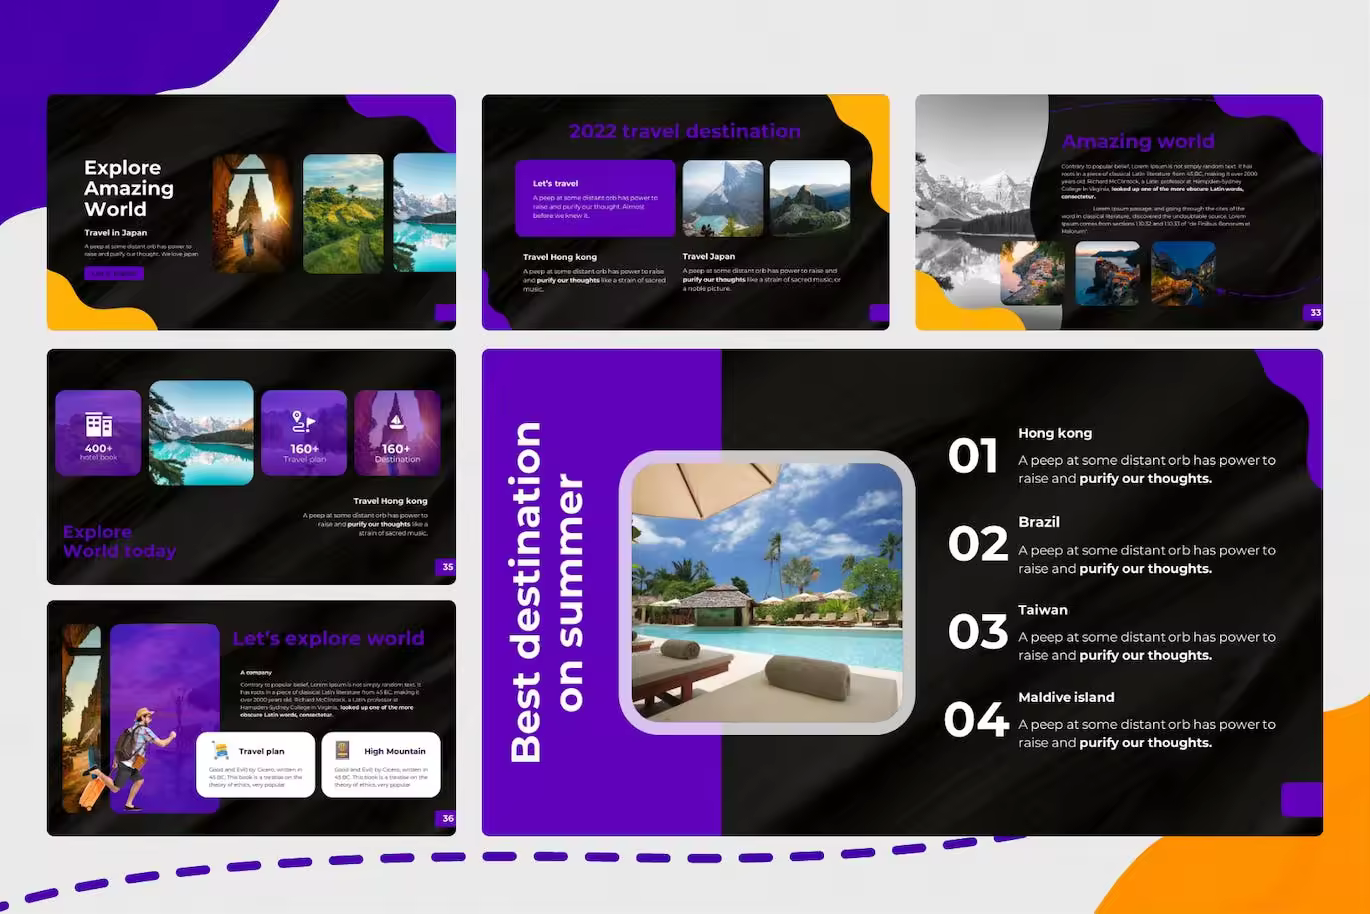Select the green hill path photo
This screenshot has height=914, width=1370.
(x=343, y=213)
